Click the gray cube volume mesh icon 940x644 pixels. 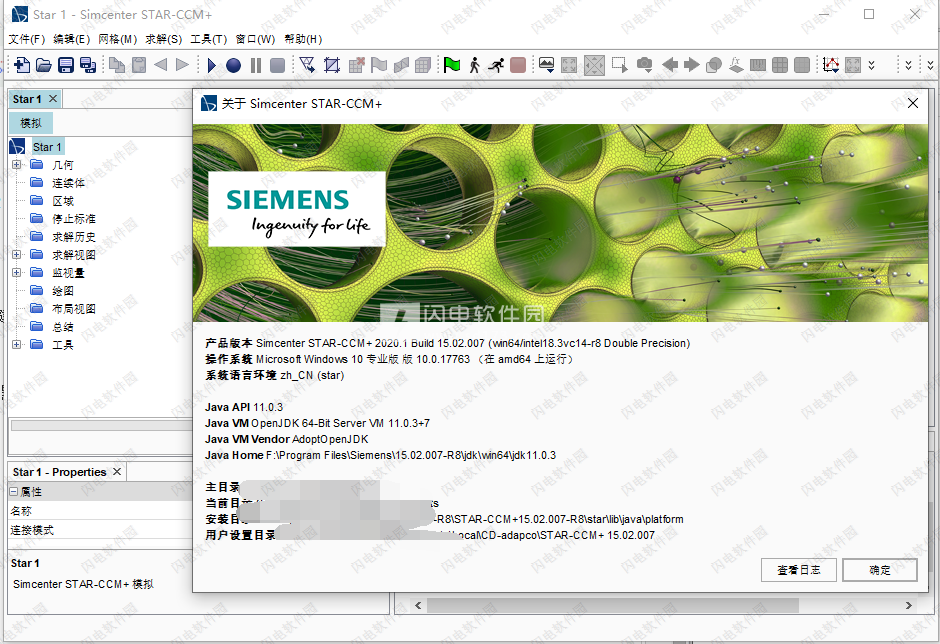point(423,65)
